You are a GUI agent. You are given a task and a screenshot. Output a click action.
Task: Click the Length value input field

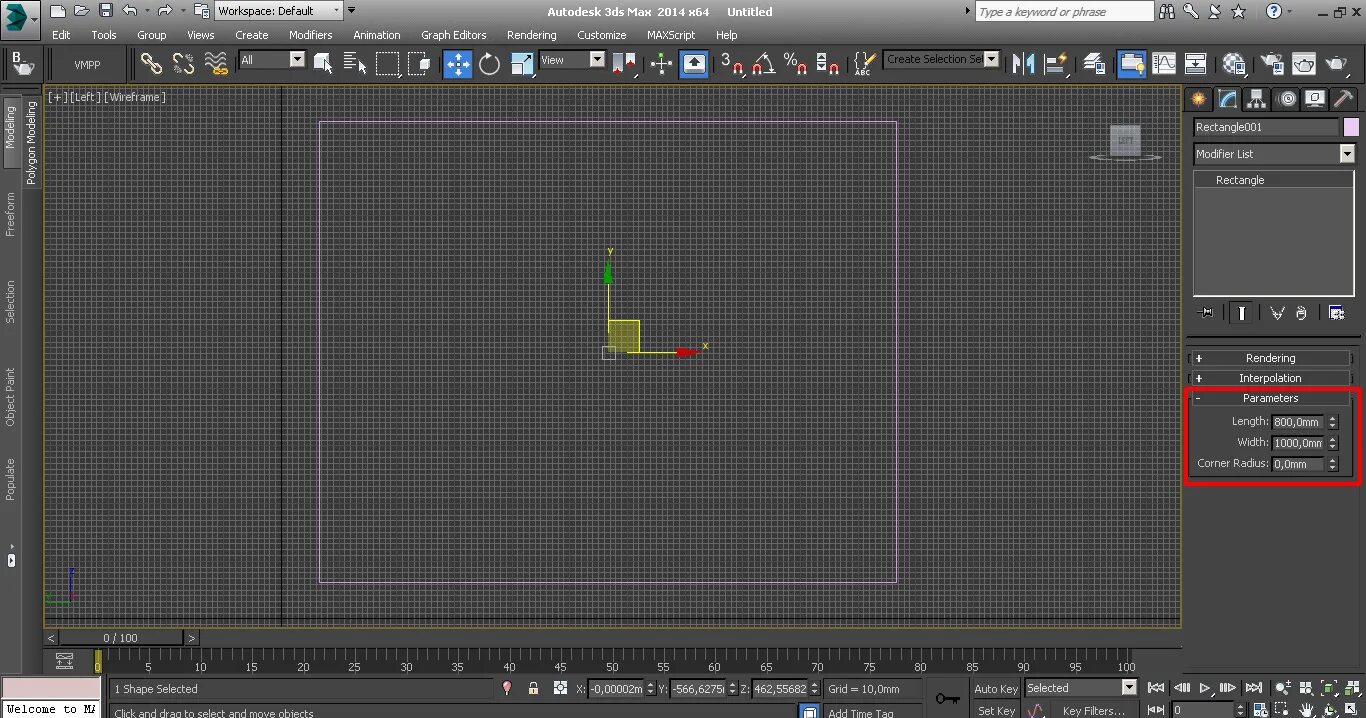point(1298,422)
